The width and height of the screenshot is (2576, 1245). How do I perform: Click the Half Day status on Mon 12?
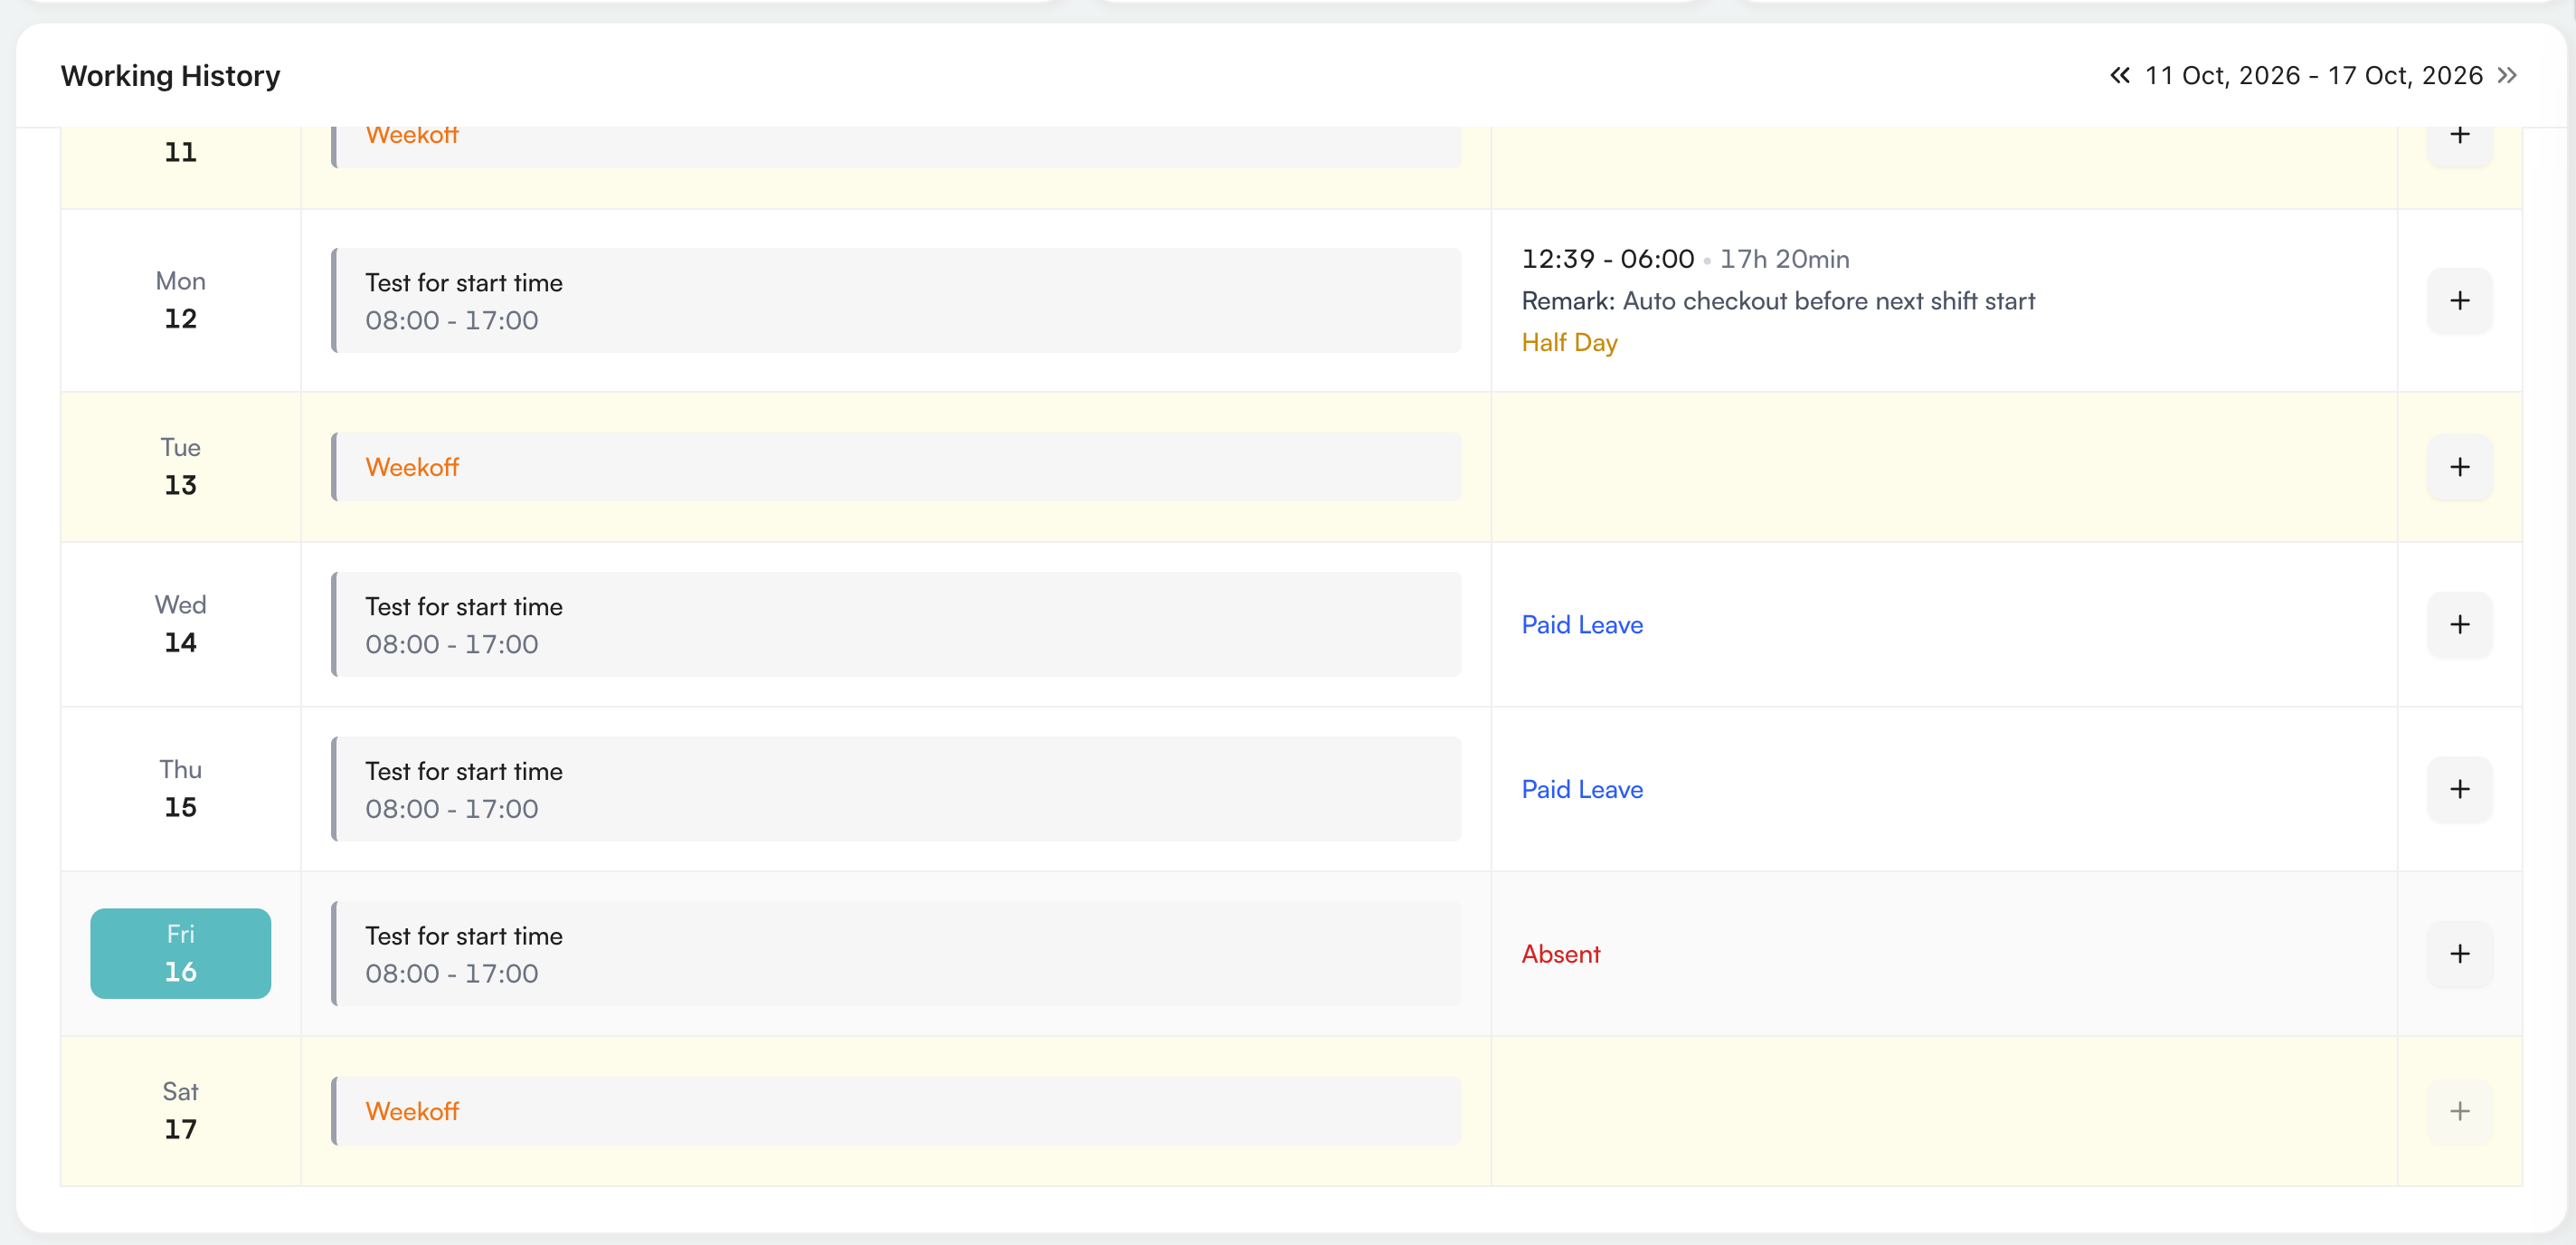1569,343
